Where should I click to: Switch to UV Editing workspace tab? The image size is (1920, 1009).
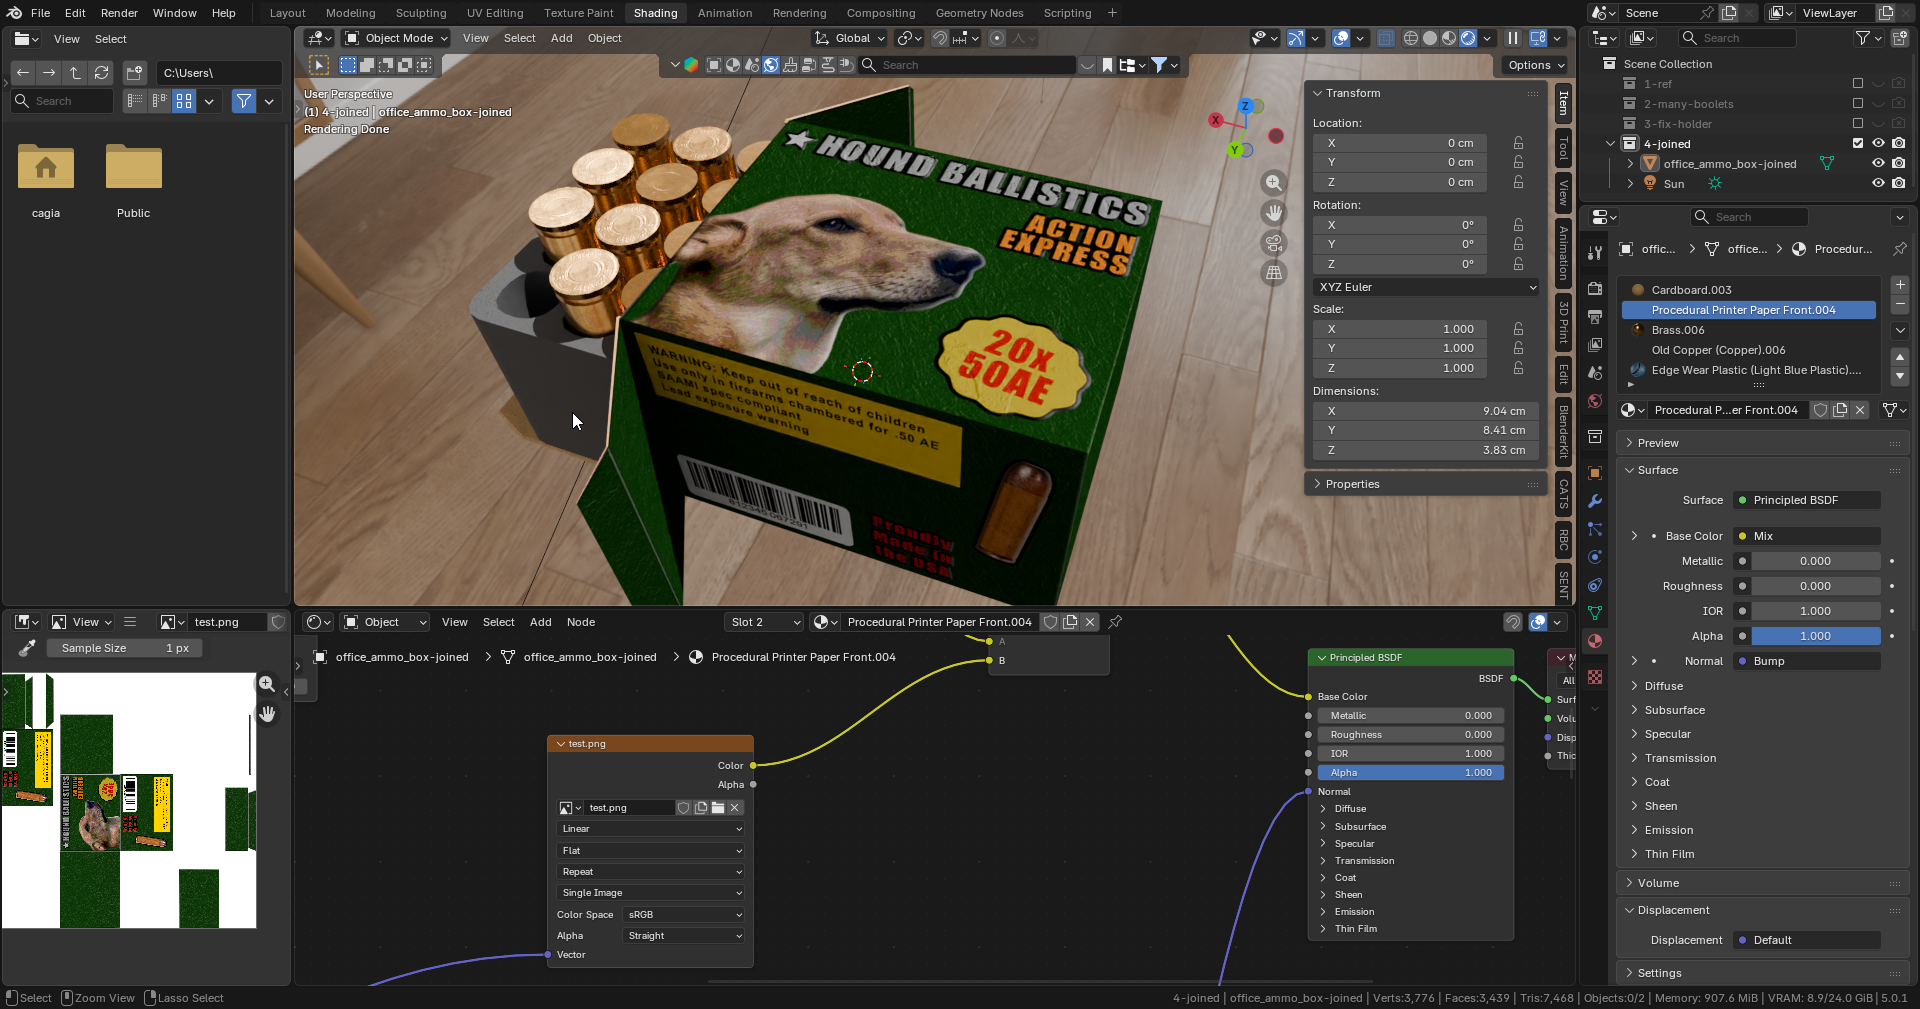point(495,13)
